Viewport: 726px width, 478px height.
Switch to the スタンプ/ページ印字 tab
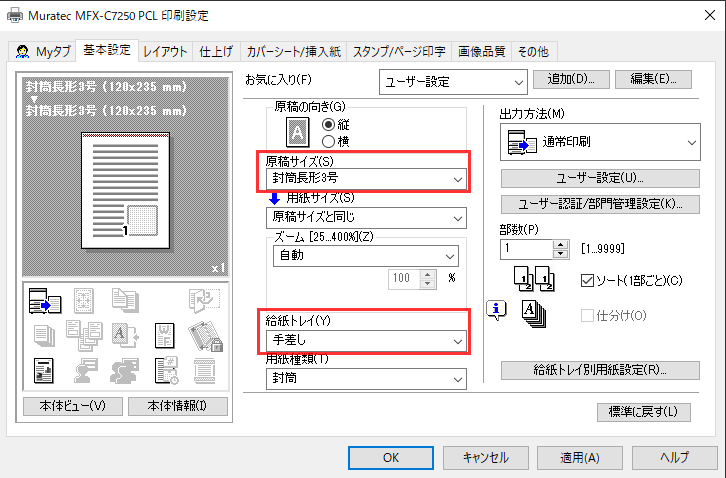click(x=399, y=51)
